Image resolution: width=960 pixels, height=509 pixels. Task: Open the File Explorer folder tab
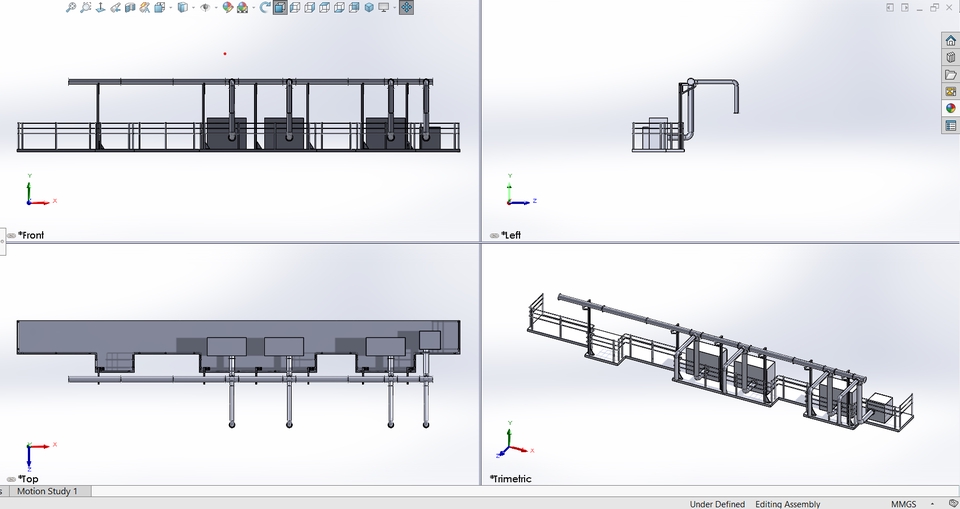950,75
